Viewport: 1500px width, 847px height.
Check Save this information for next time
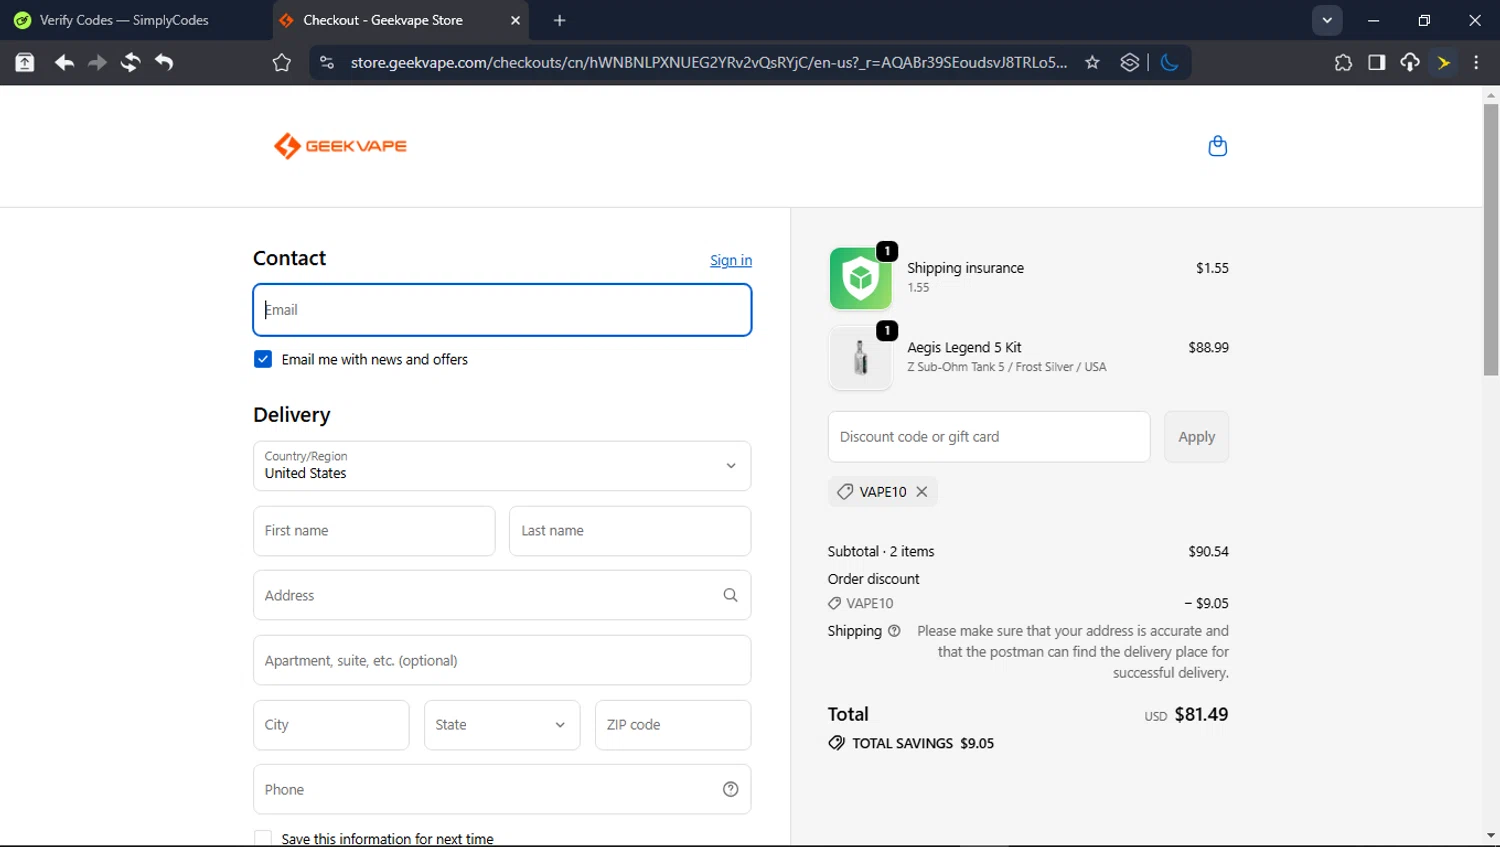point(263,839)
